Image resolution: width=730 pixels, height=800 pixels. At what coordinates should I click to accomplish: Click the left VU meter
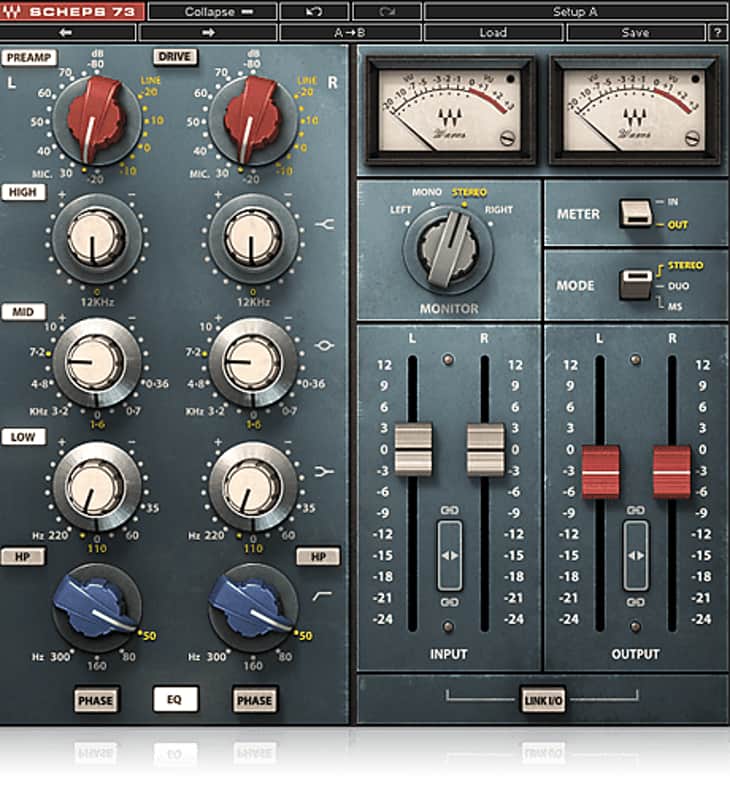pos(450,110)
